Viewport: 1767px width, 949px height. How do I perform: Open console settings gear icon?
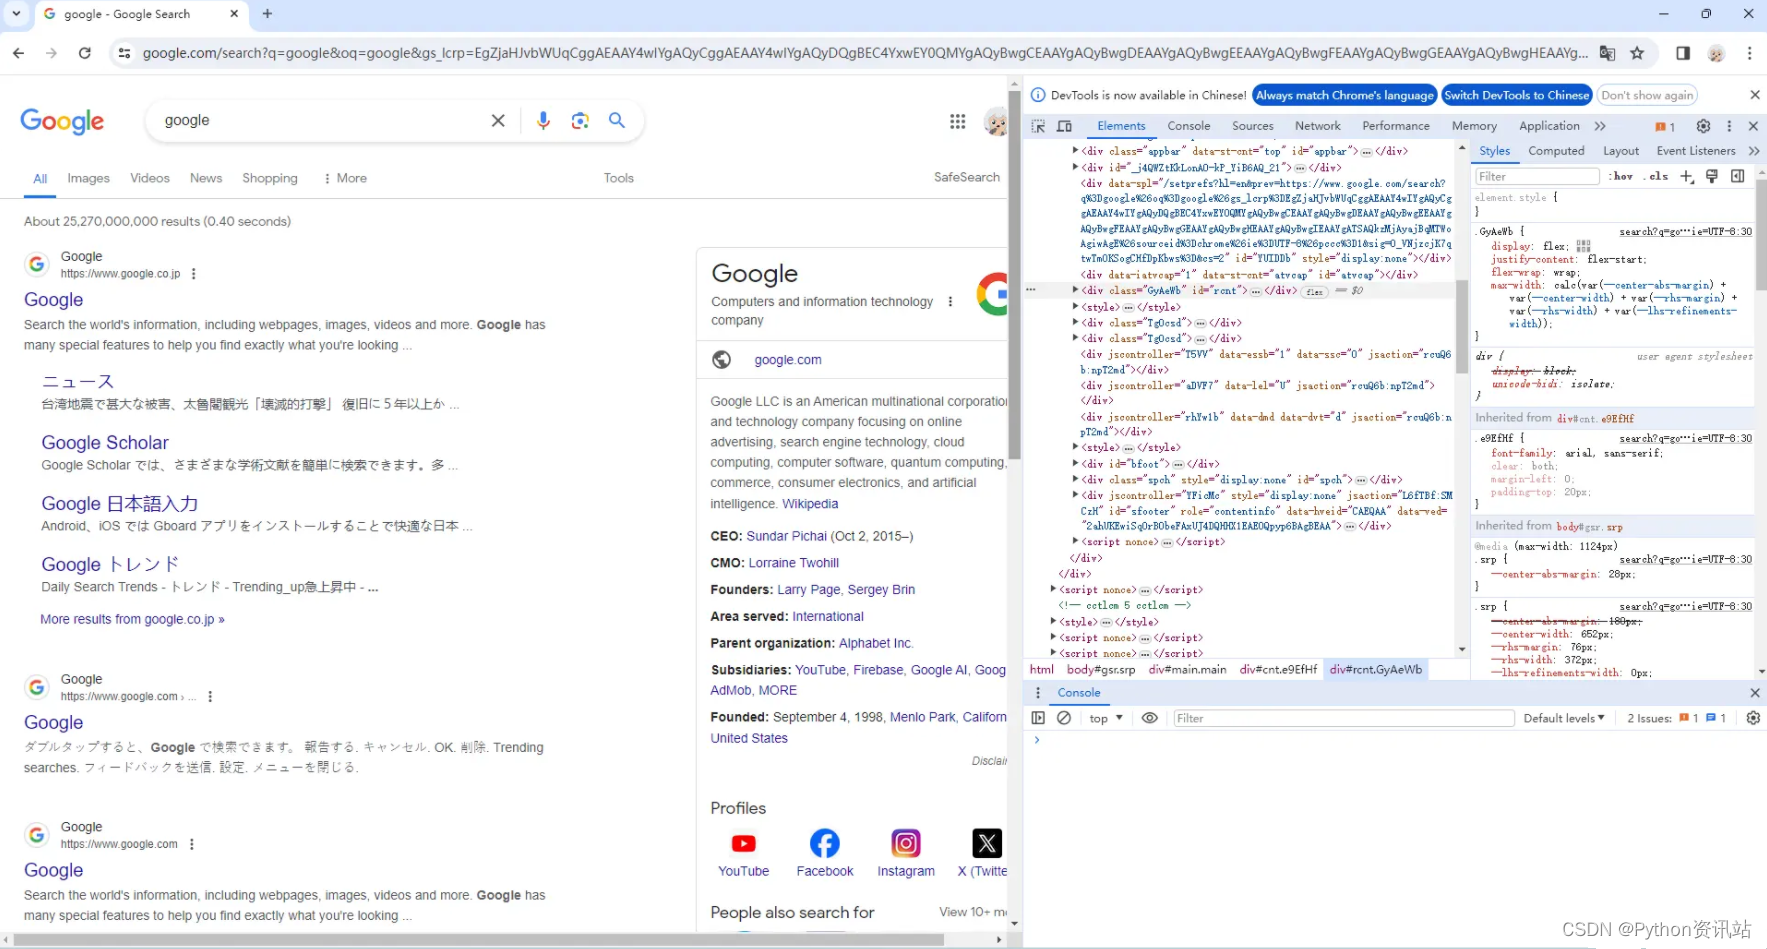point(1753,718)
